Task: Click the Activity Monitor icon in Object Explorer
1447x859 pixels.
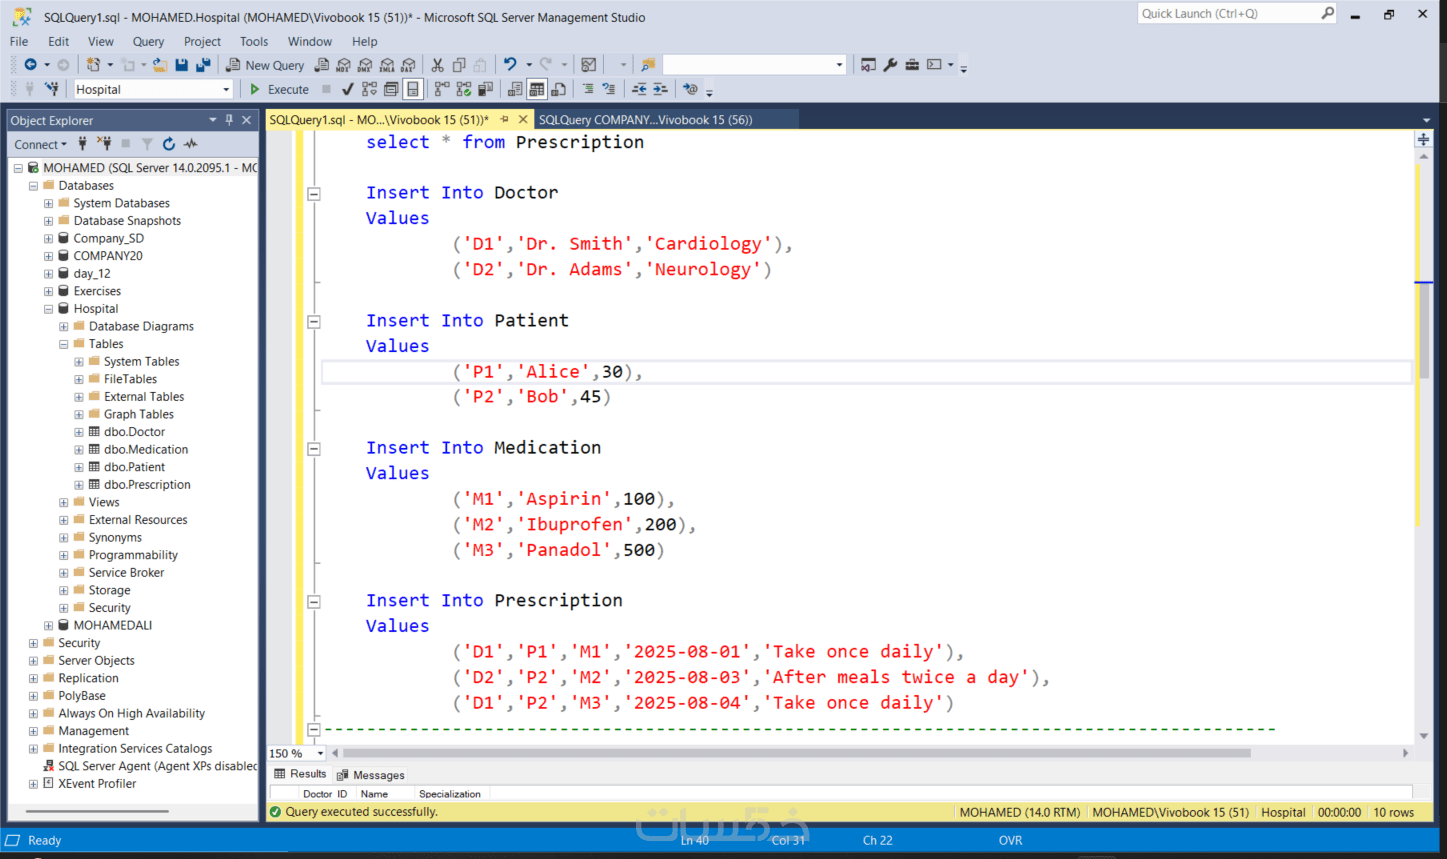Action: (x=191, y=144)
